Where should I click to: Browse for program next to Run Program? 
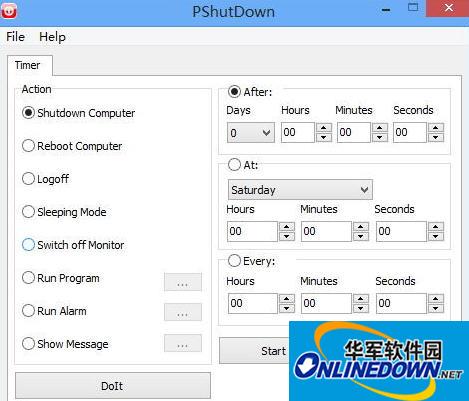[x=183, y=282]
